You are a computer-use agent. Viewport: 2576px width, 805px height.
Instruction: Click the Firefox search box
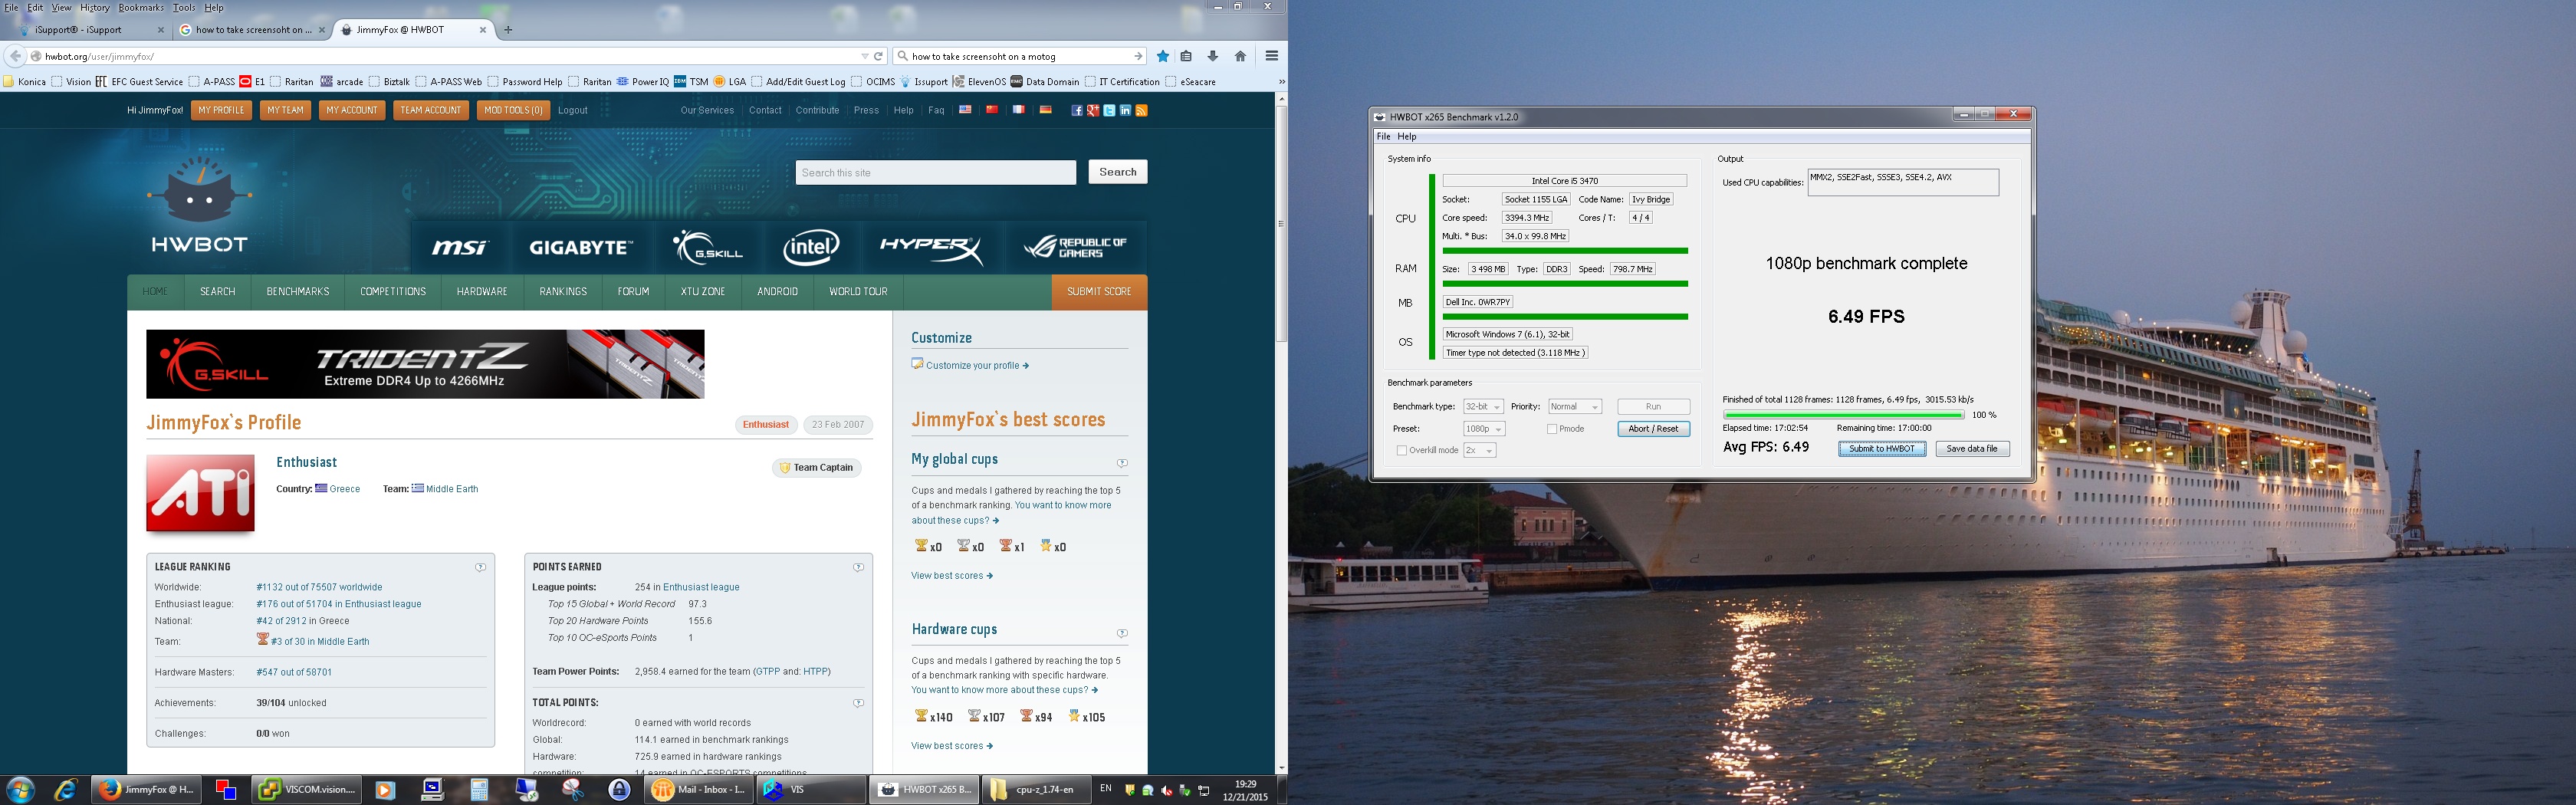(x=1020, y=56)
